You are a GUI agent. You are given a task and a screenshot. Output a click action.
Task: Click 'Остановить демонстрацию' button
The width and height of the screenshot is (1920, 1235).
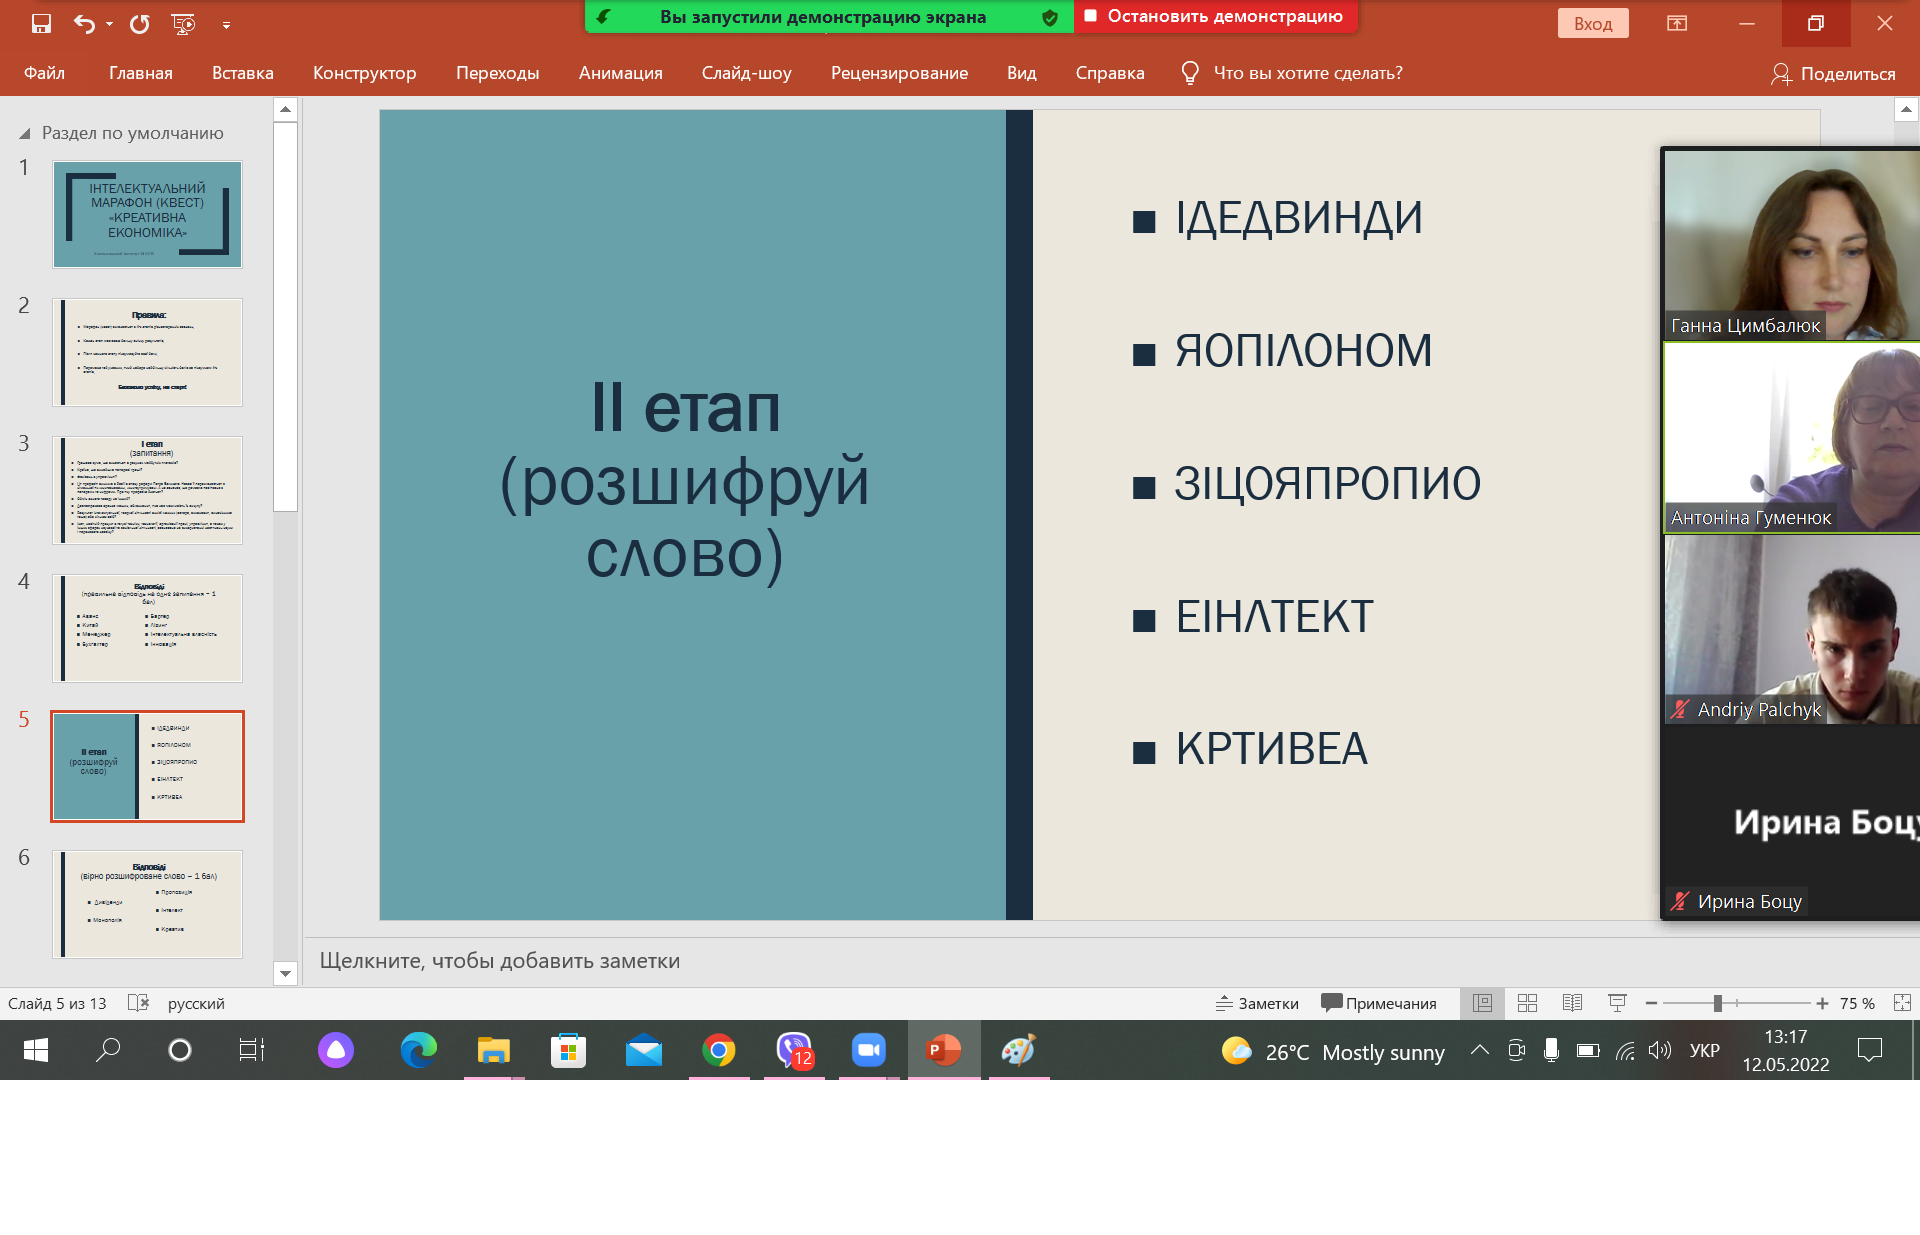[1215, 16]
